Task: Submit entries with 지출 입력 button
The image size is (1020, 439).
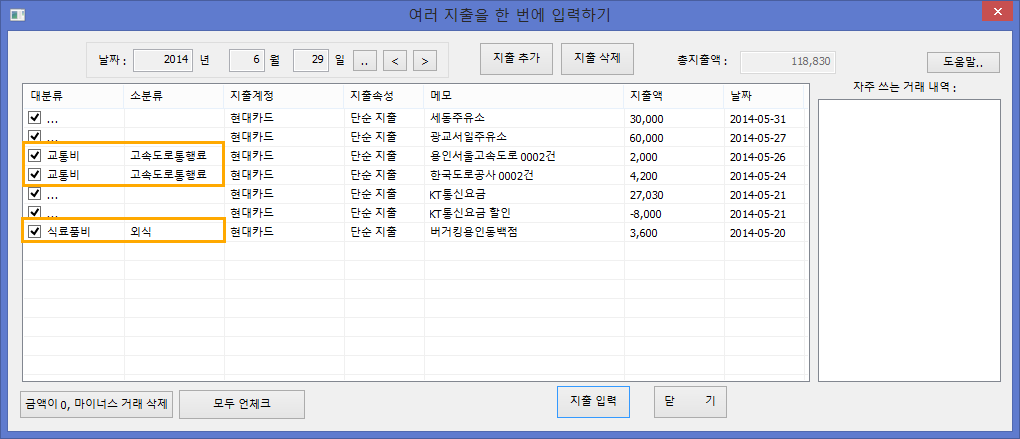Action: pos(593,401)
